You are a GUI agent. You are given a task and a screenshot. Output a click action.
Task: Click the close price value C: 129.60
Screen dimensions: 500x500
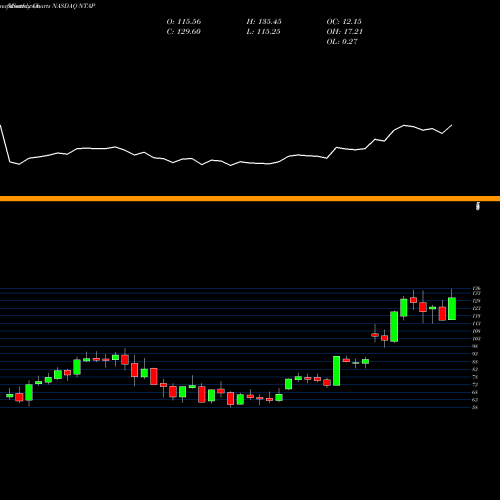184,32
